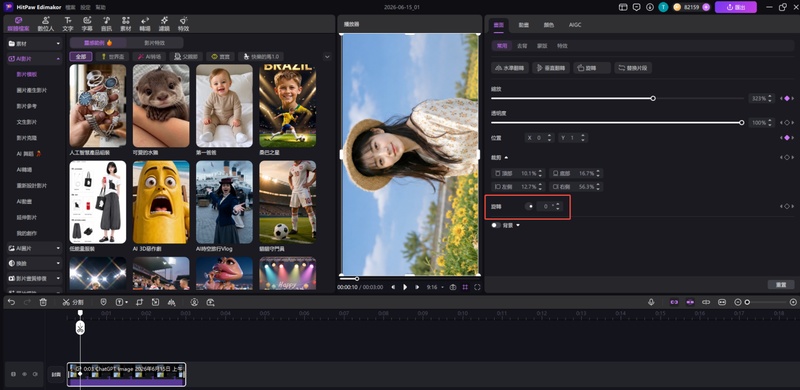Toggle the first purple magnetic snap button

[x=674, y=302]
